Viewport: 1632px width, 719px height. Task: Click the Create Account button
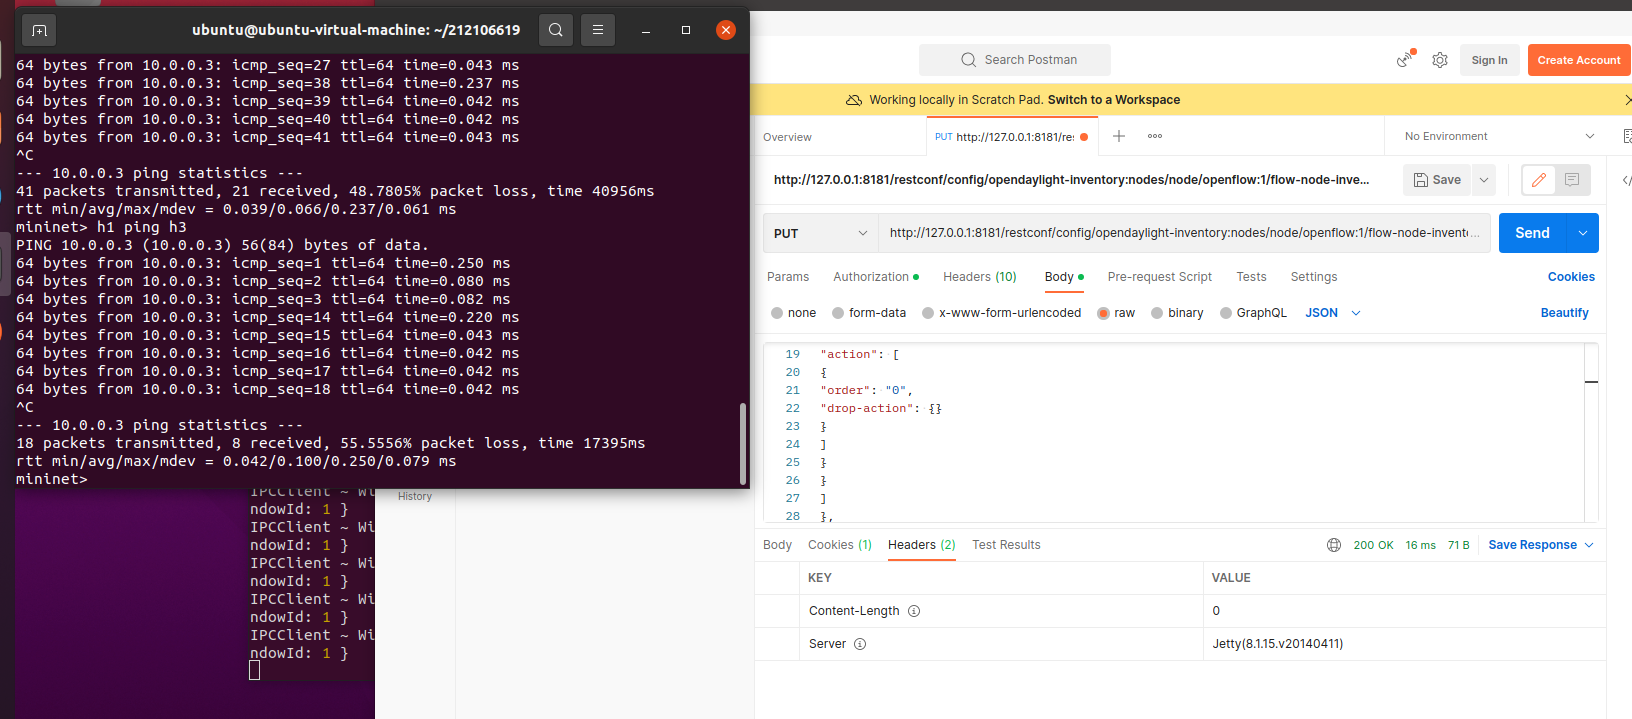tap(1579, 60)
